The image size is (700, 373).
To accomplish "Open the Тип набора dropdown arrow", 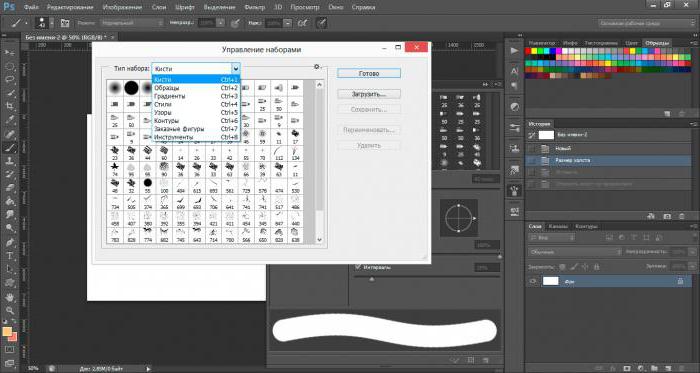I will (x=236, y=69).
